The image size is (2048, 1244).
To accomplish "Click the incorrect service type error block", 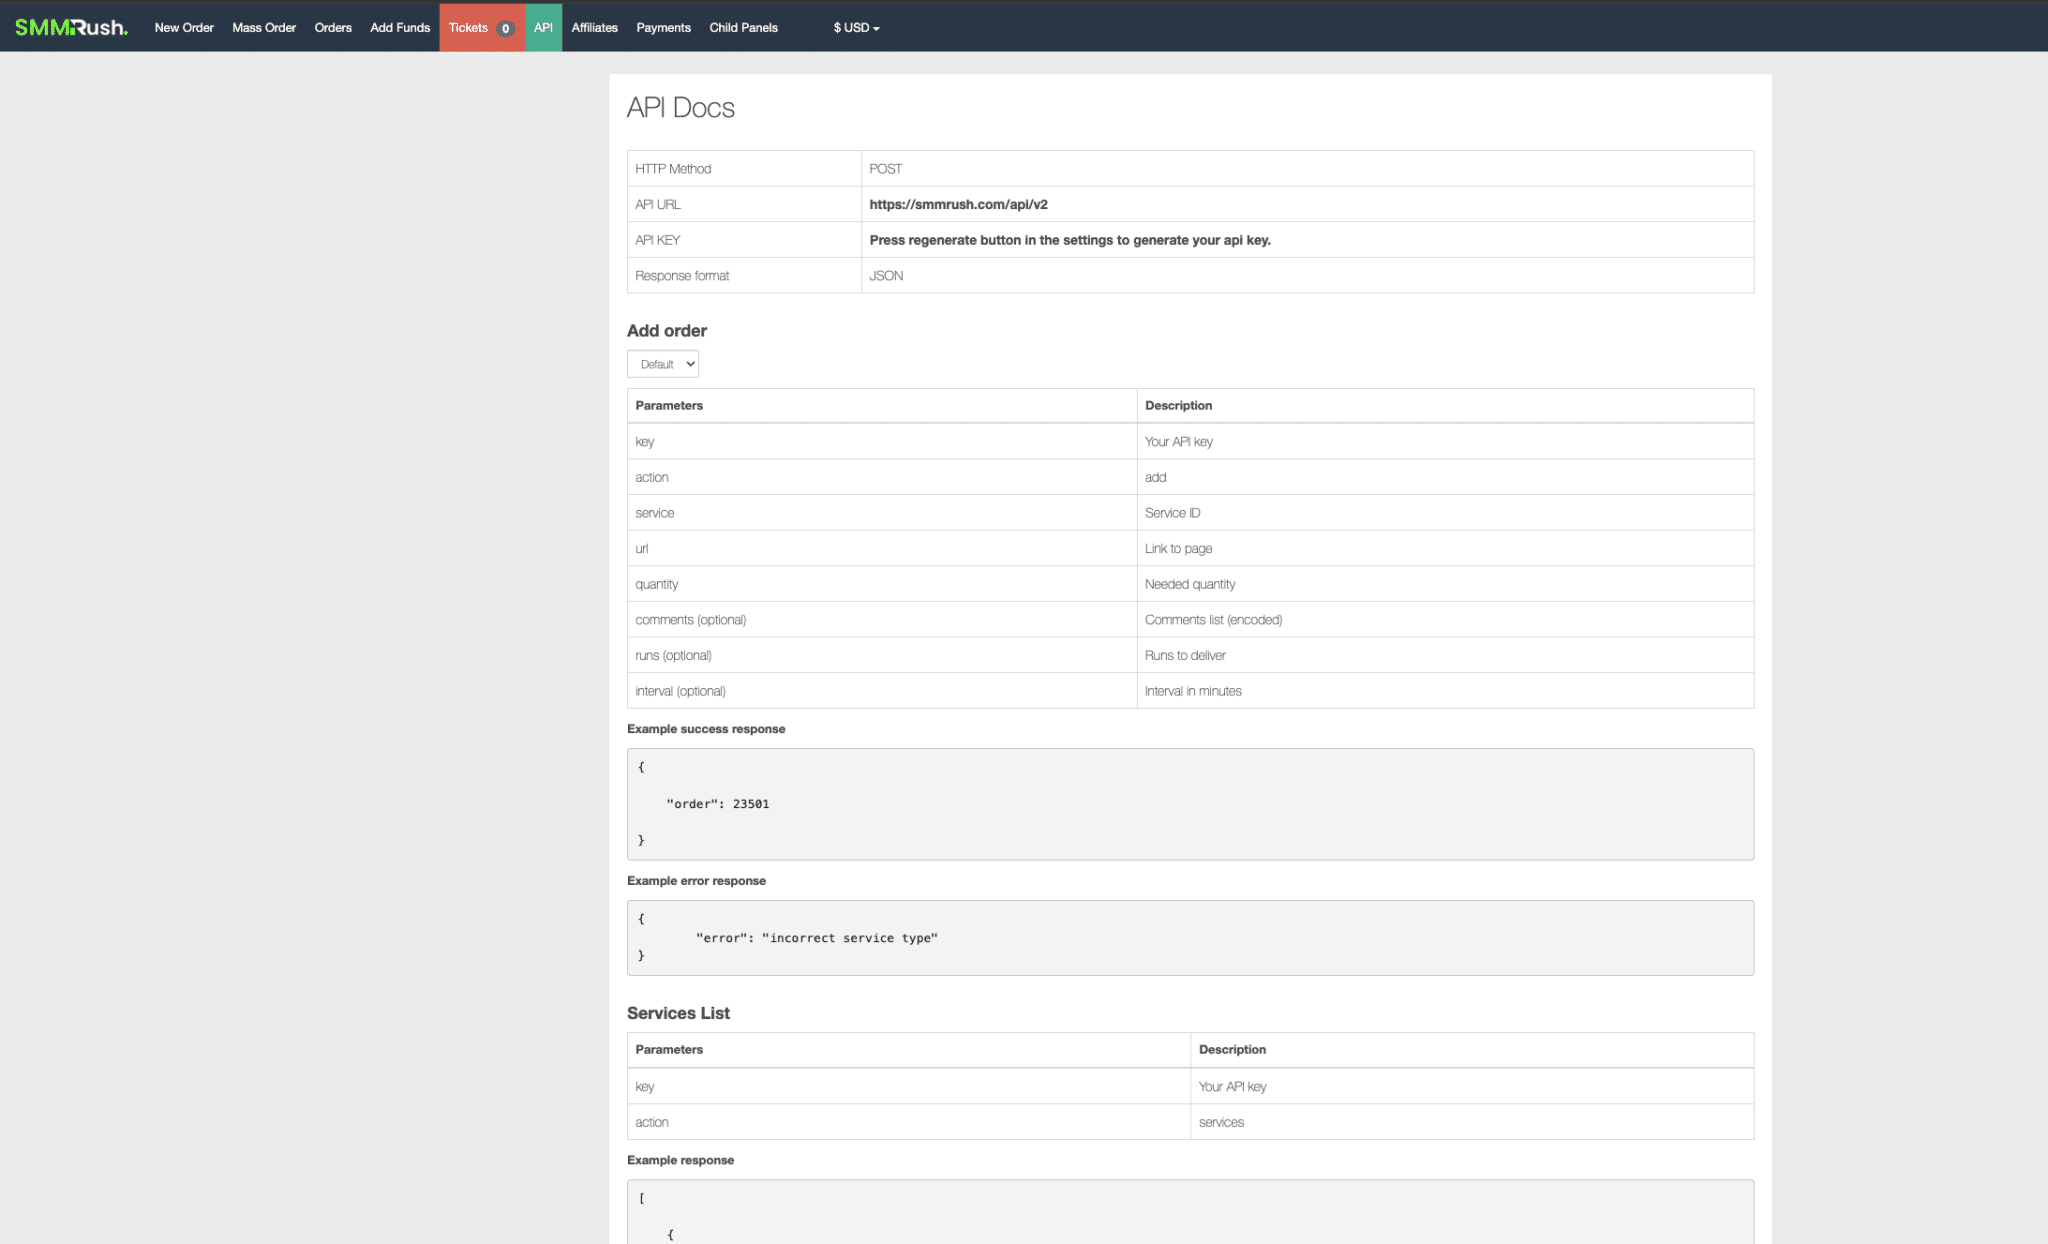I will (x=1190, y=938).
